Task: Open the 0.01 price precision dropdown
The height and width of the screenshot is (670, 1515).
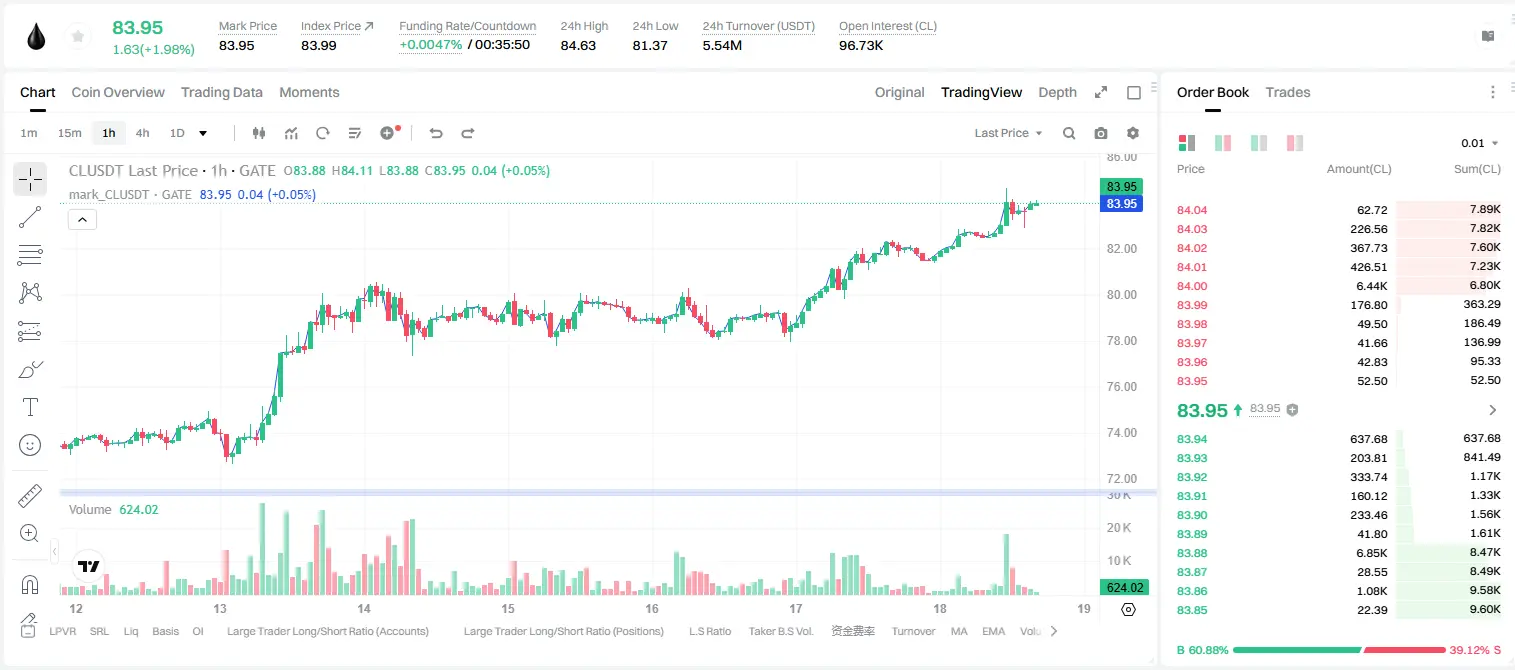Action: pyautogui.click(x=1480, y=144)
